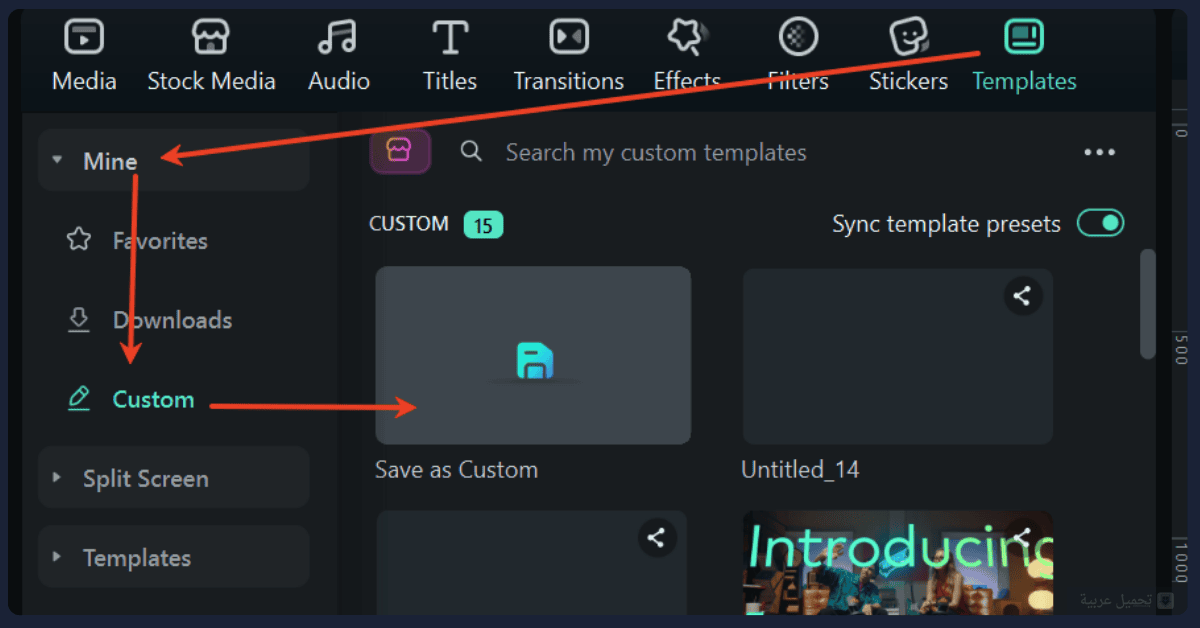This screenshot has width=1200, height=628.
Task: Switch to the Stickers tab label
Action: tap(908, 81)
